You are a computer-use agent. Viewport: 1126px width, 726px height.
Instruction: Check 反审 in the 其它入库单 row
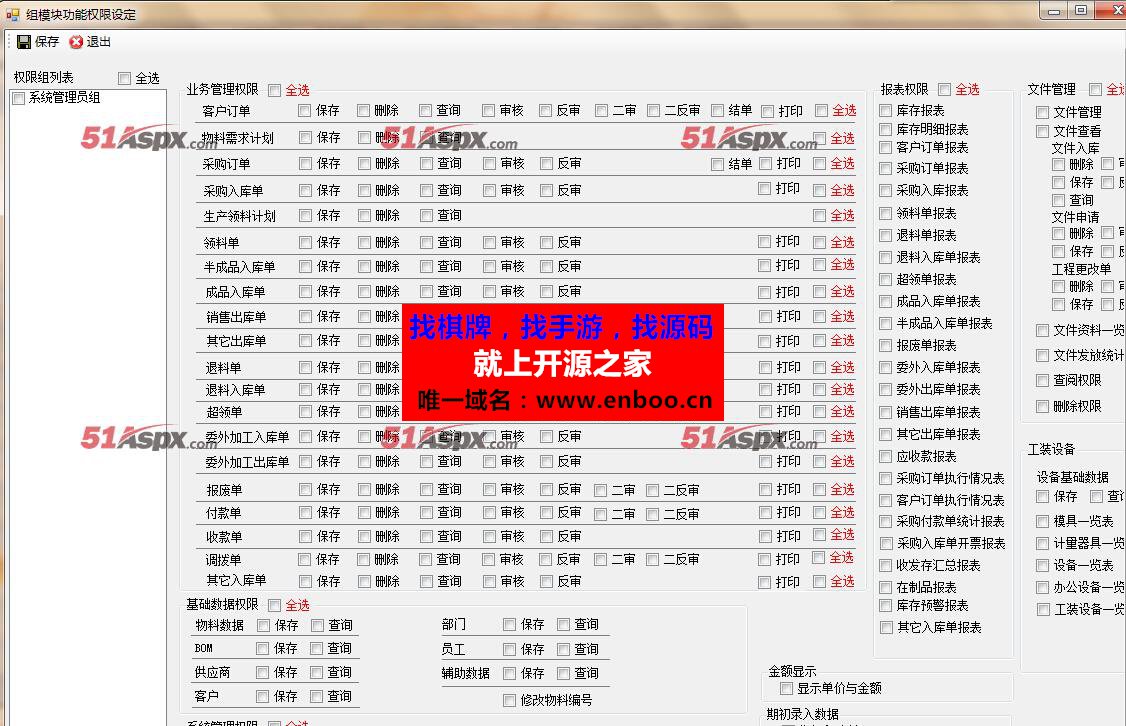[546, 582]
